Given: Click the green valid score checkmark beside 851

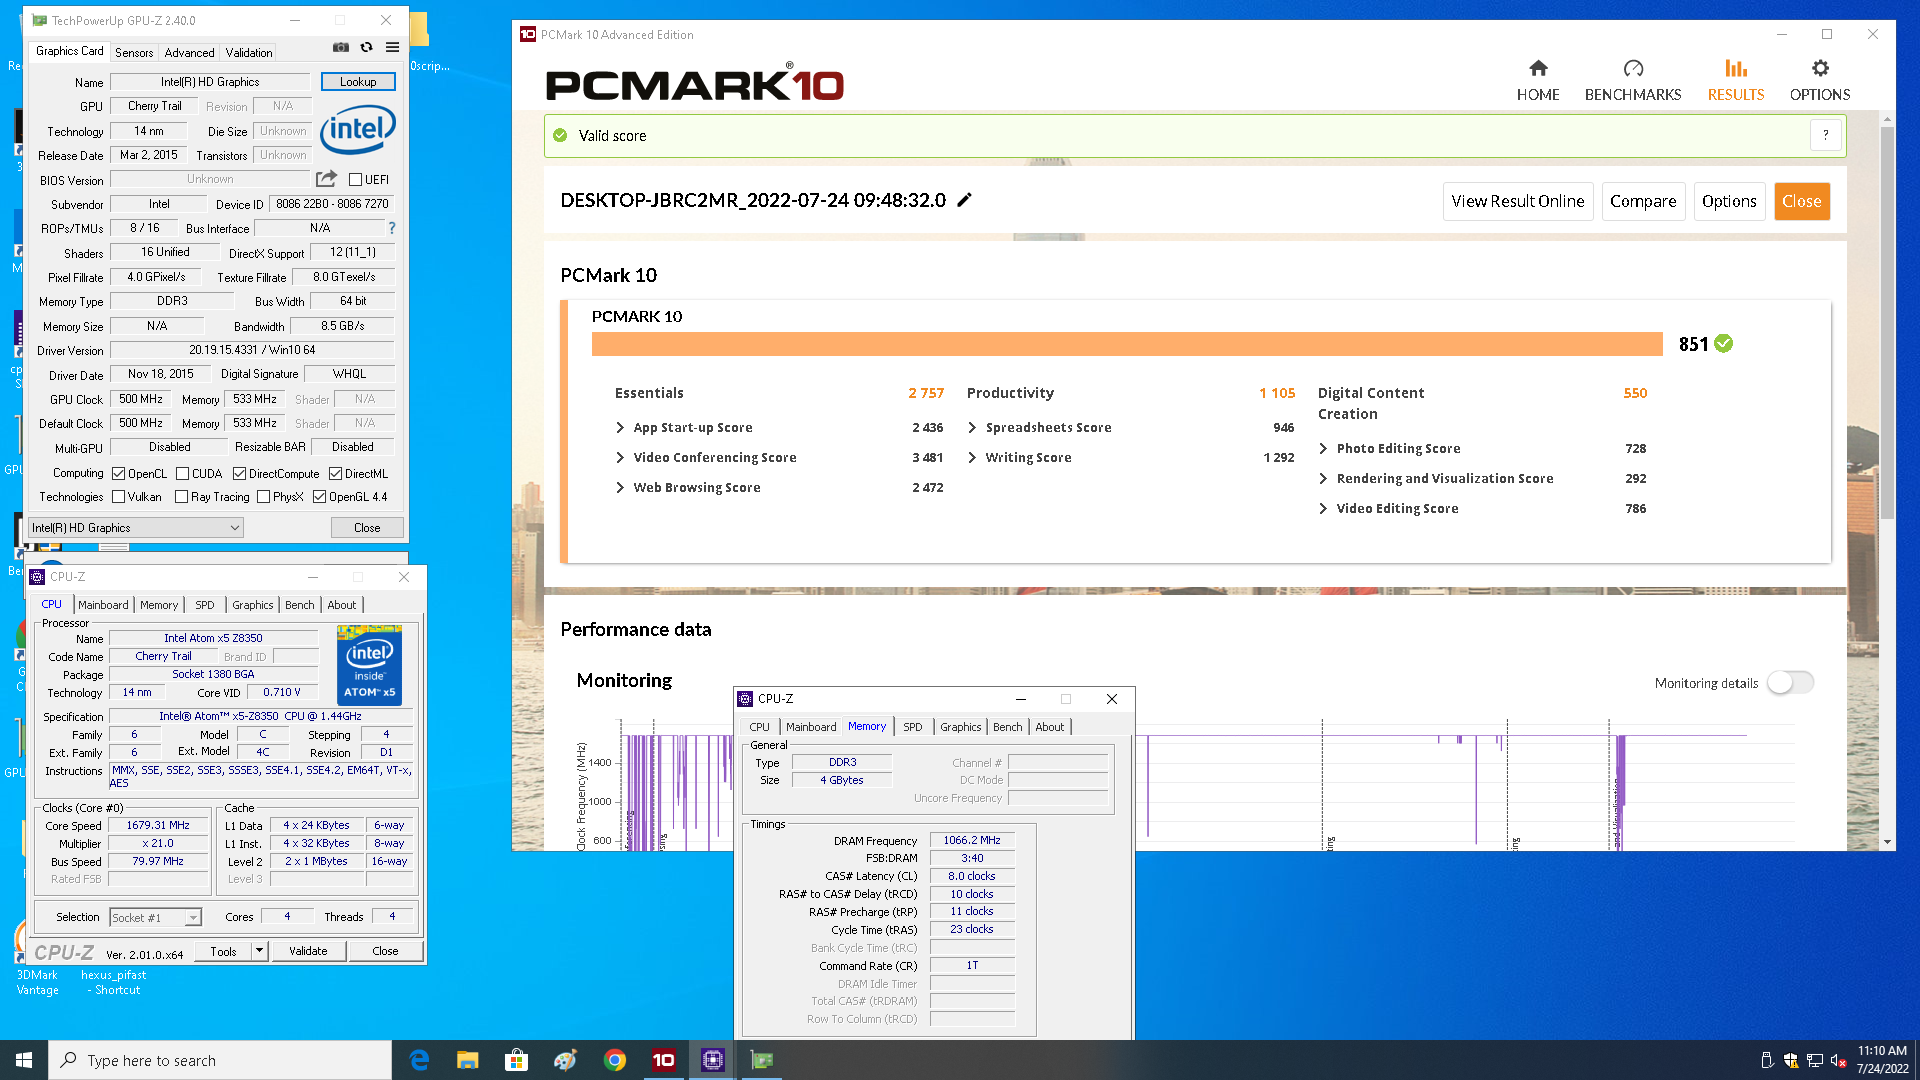Looking at the screenshot, I should click(1723, 343).
